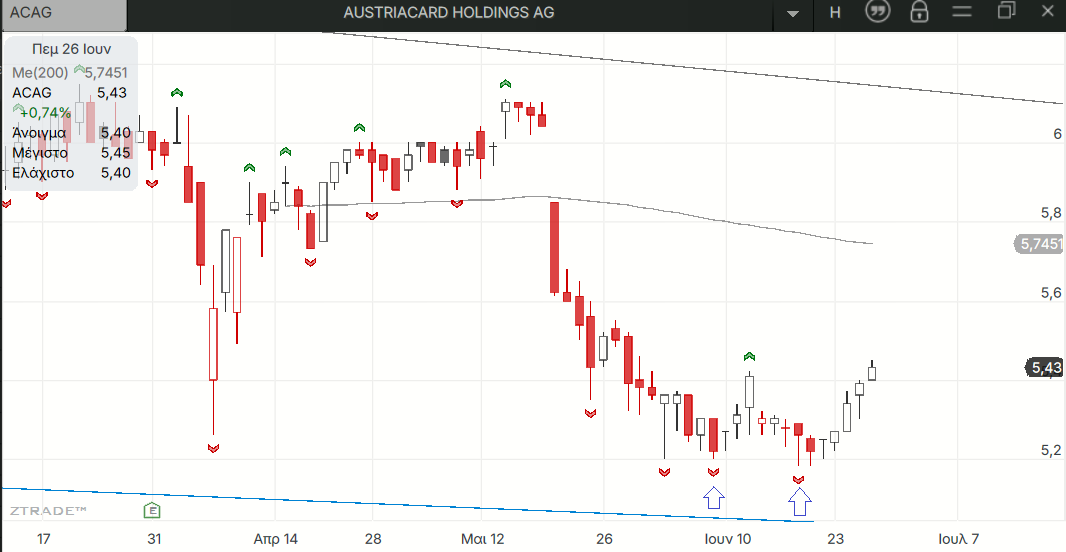The width and height of the screenshot is (1066, 552).
Task: Click the green arrow icon beside Me(200)
Action: pos(79,70)
